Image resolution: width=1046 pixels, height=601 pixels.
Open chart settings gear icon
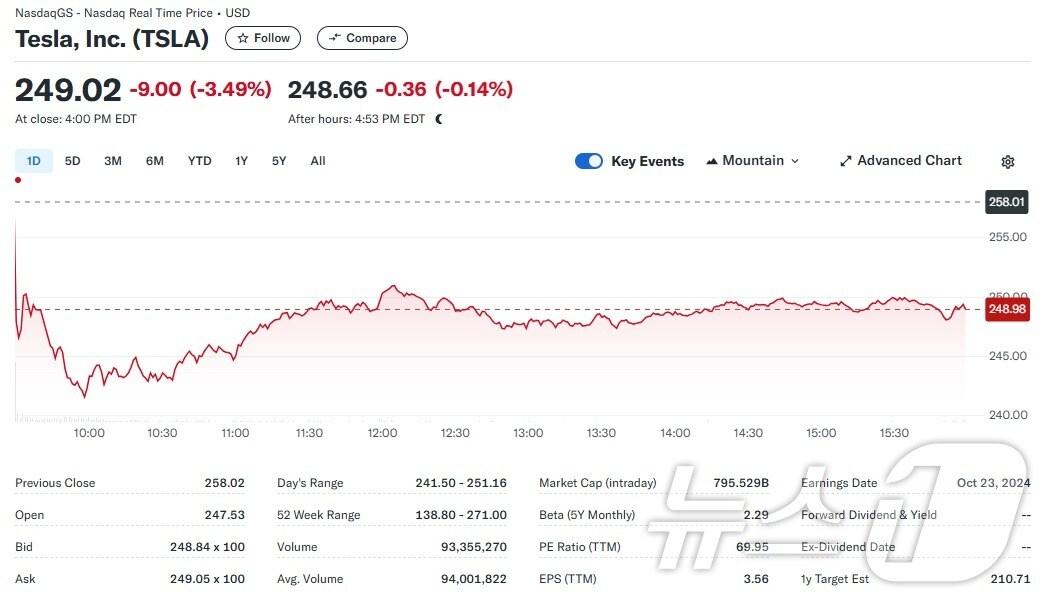point(1007,162)
